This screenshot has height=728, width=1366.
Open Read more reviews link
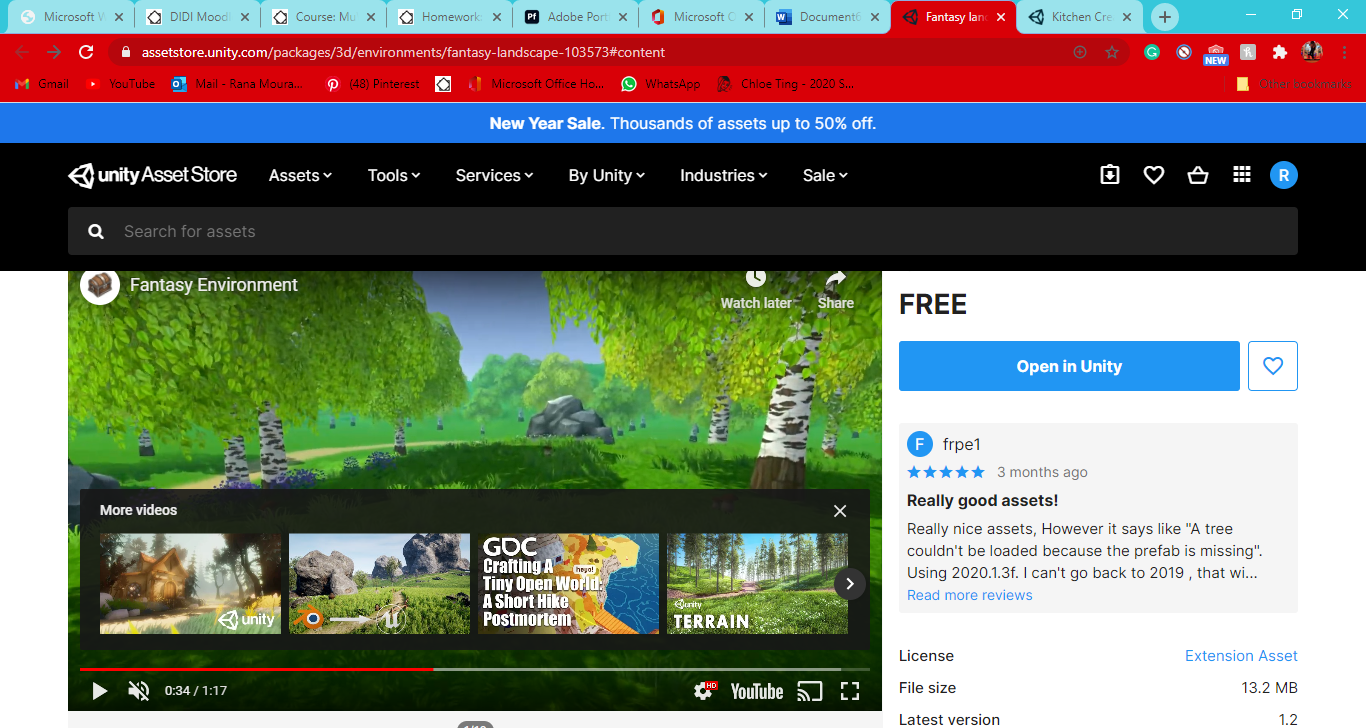click(x=969, y=595)
